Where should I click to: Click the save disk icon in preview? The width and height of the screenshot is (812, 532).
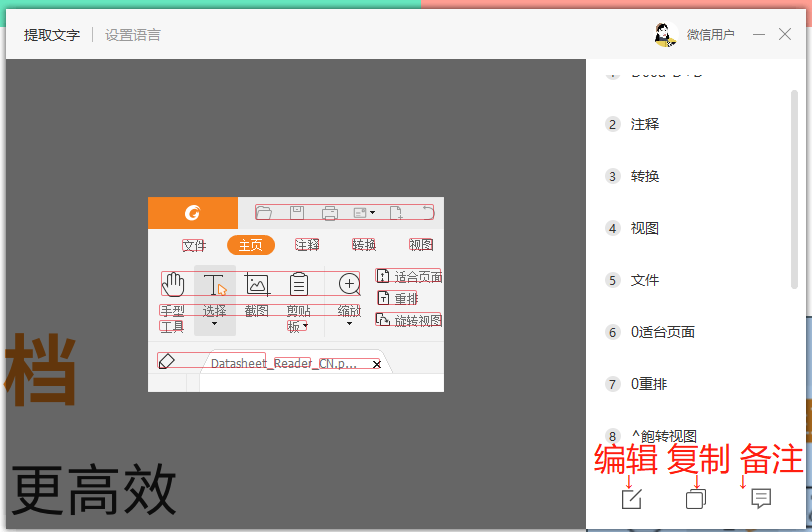click(297, 212)
